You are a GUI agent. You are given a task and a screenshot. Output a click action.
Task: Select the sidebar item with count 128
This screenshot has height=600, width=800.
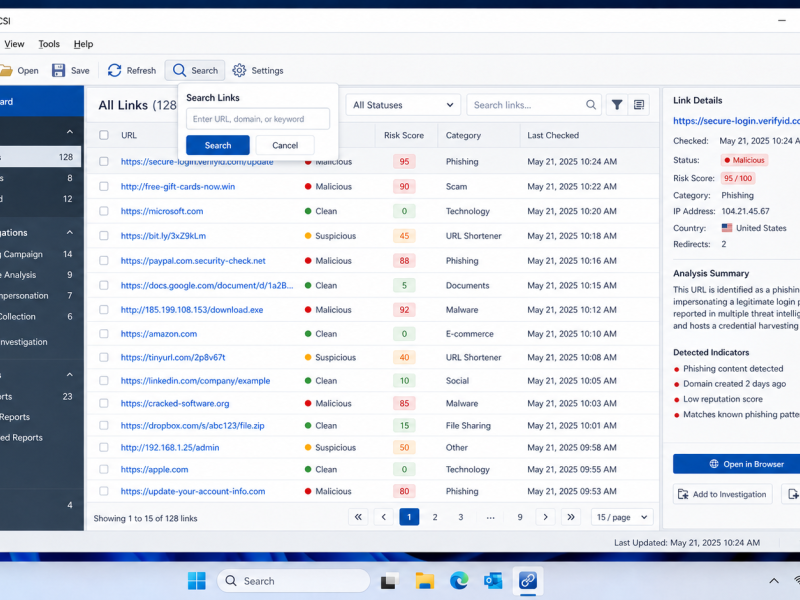point(40,157)
